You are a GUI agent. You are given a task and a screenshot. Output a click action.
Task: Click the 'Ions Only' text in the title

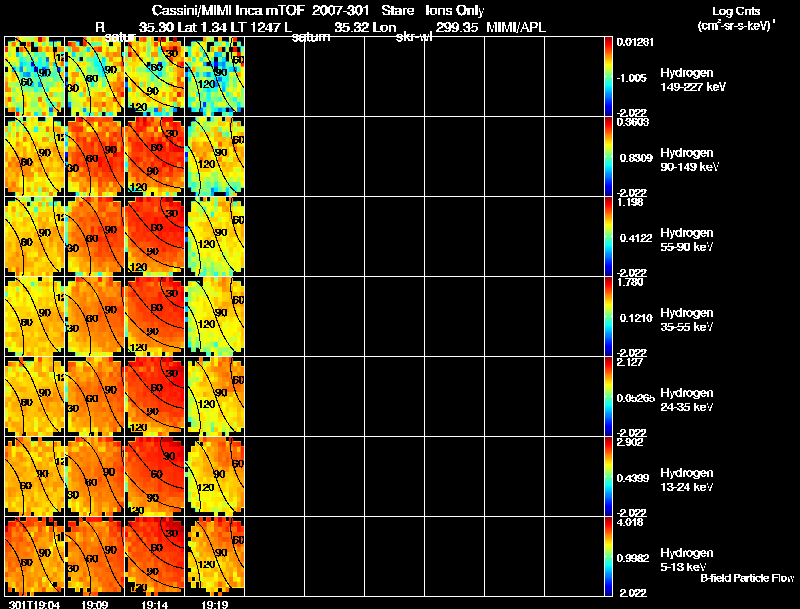[x=455, y=10]
